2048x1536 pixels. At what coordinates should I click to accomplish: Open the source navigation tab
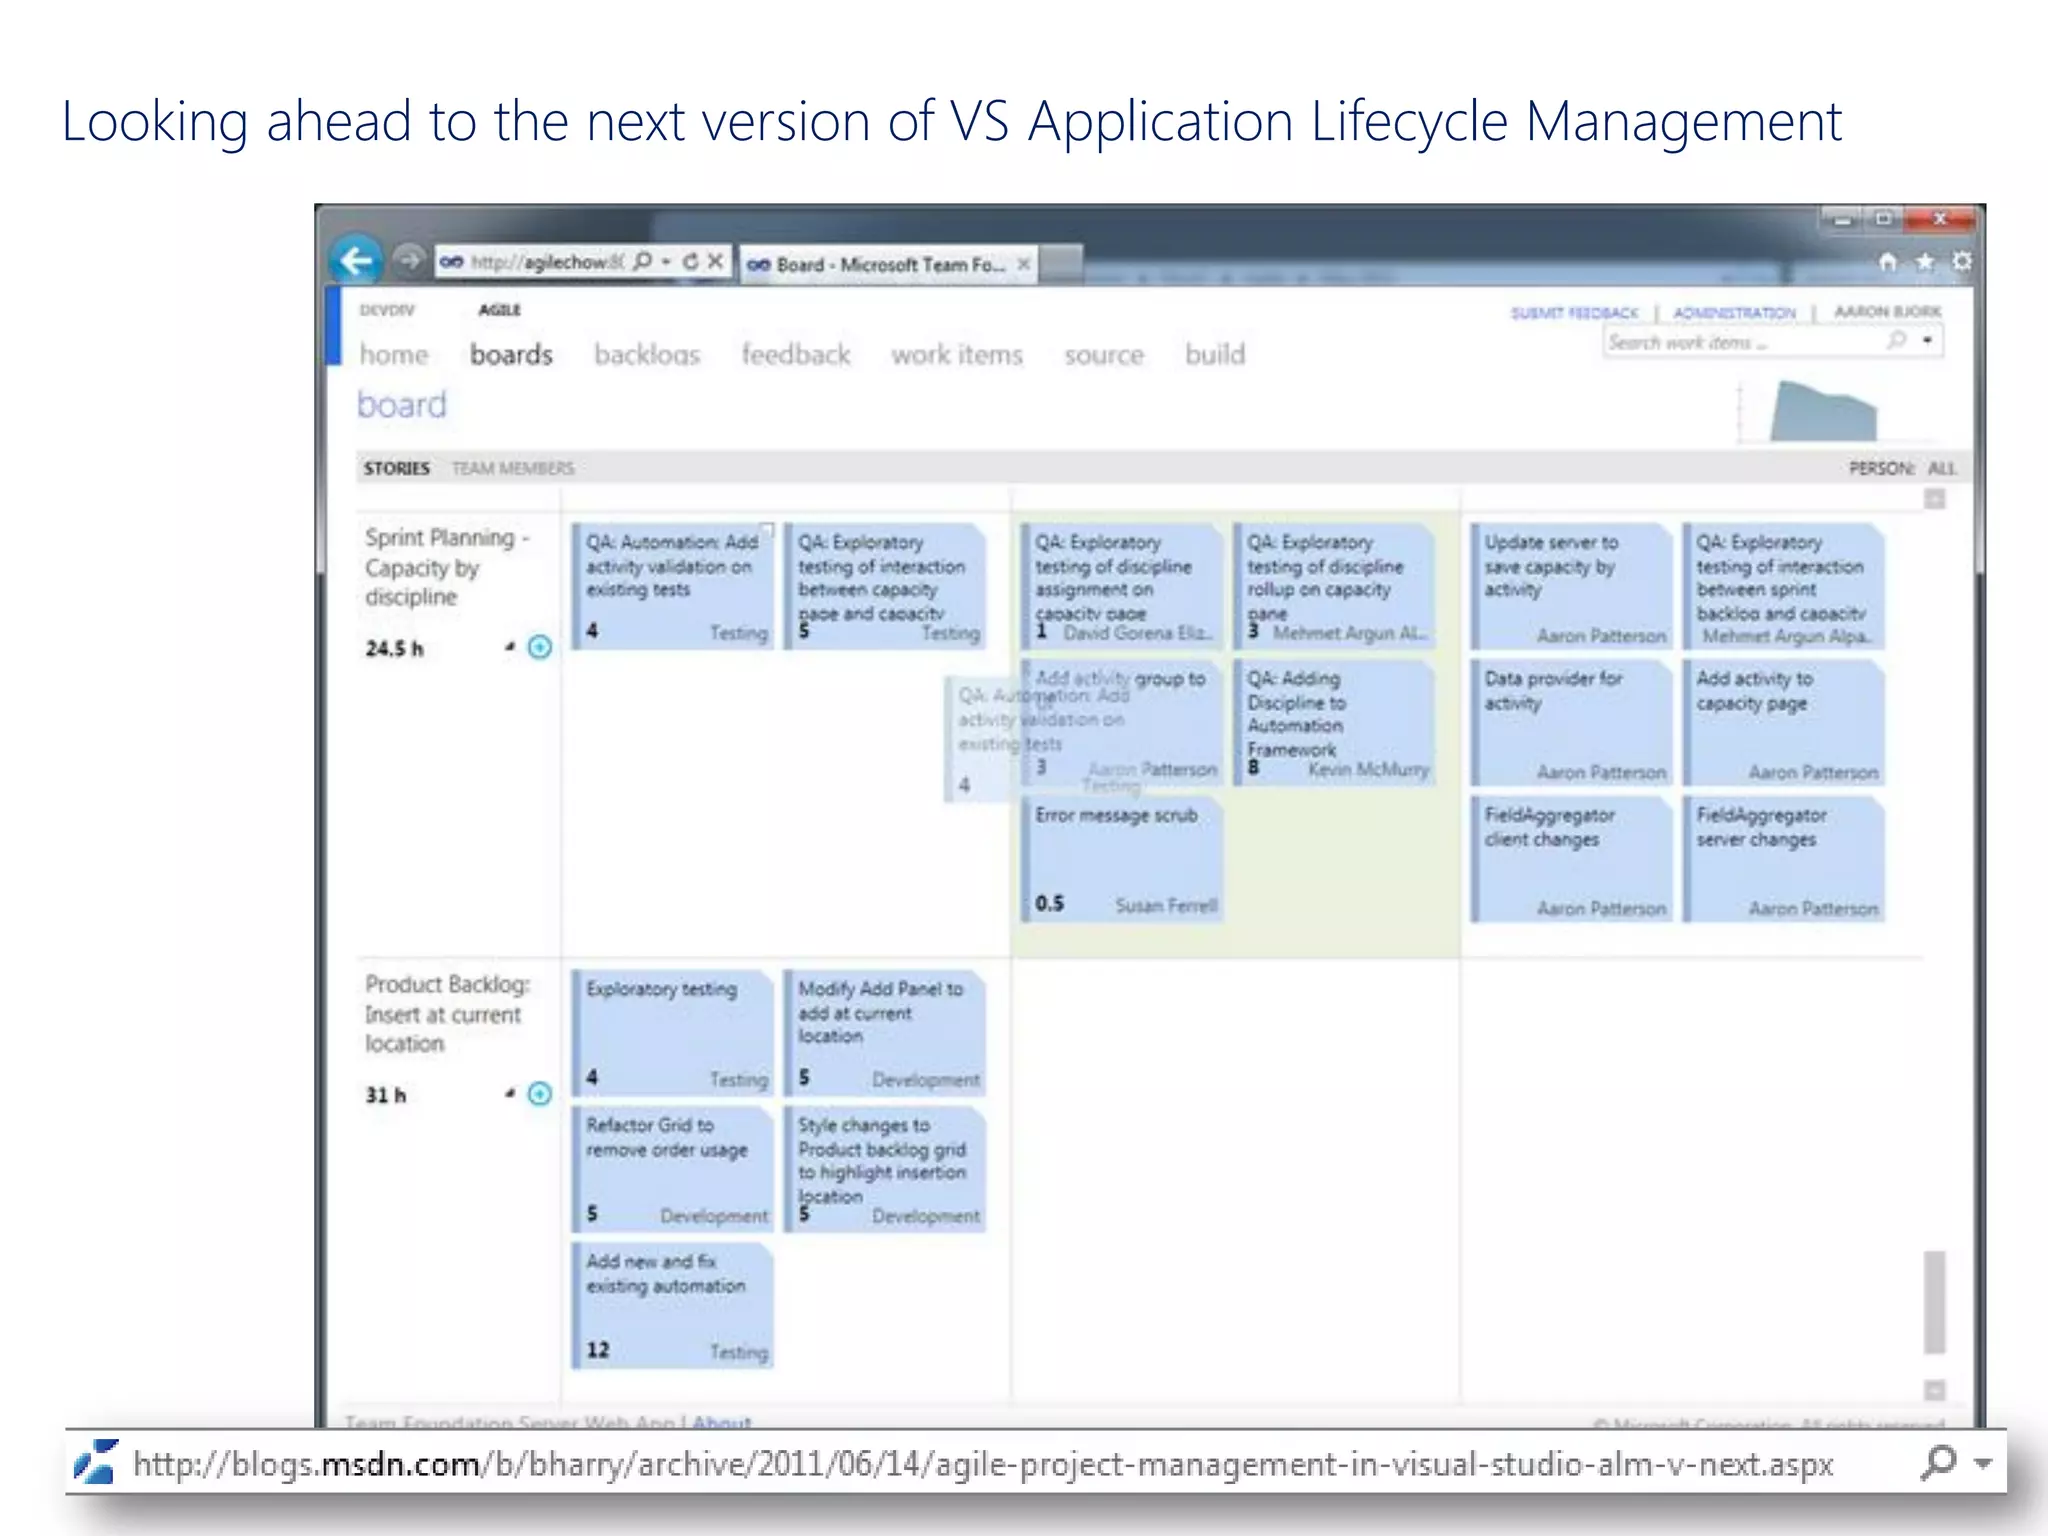point(1104,354)
